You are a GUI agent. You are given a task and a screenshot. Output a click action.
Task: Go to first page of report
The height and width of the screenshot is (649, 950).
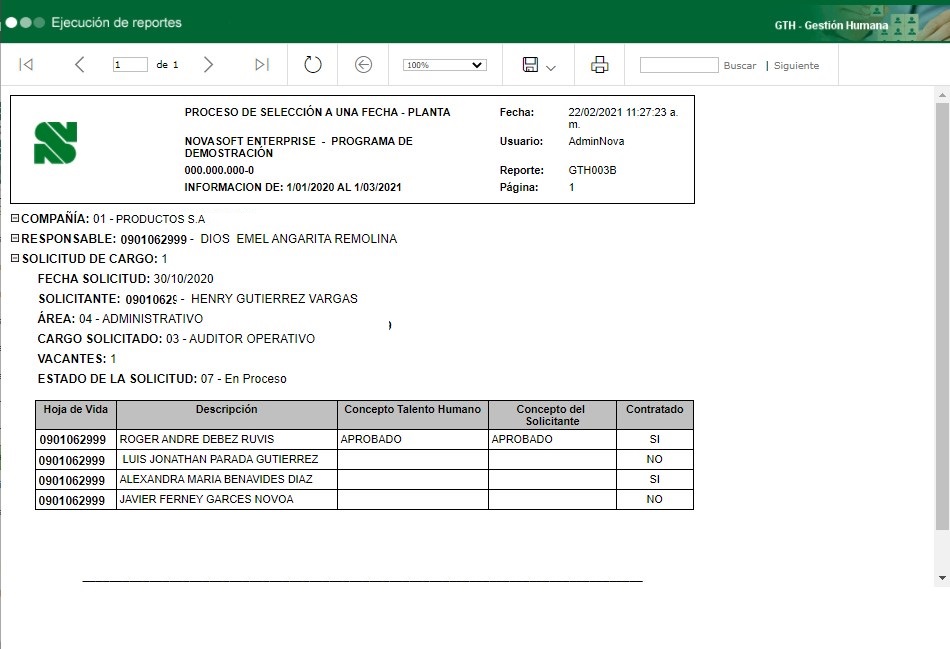tap(27, 65)
